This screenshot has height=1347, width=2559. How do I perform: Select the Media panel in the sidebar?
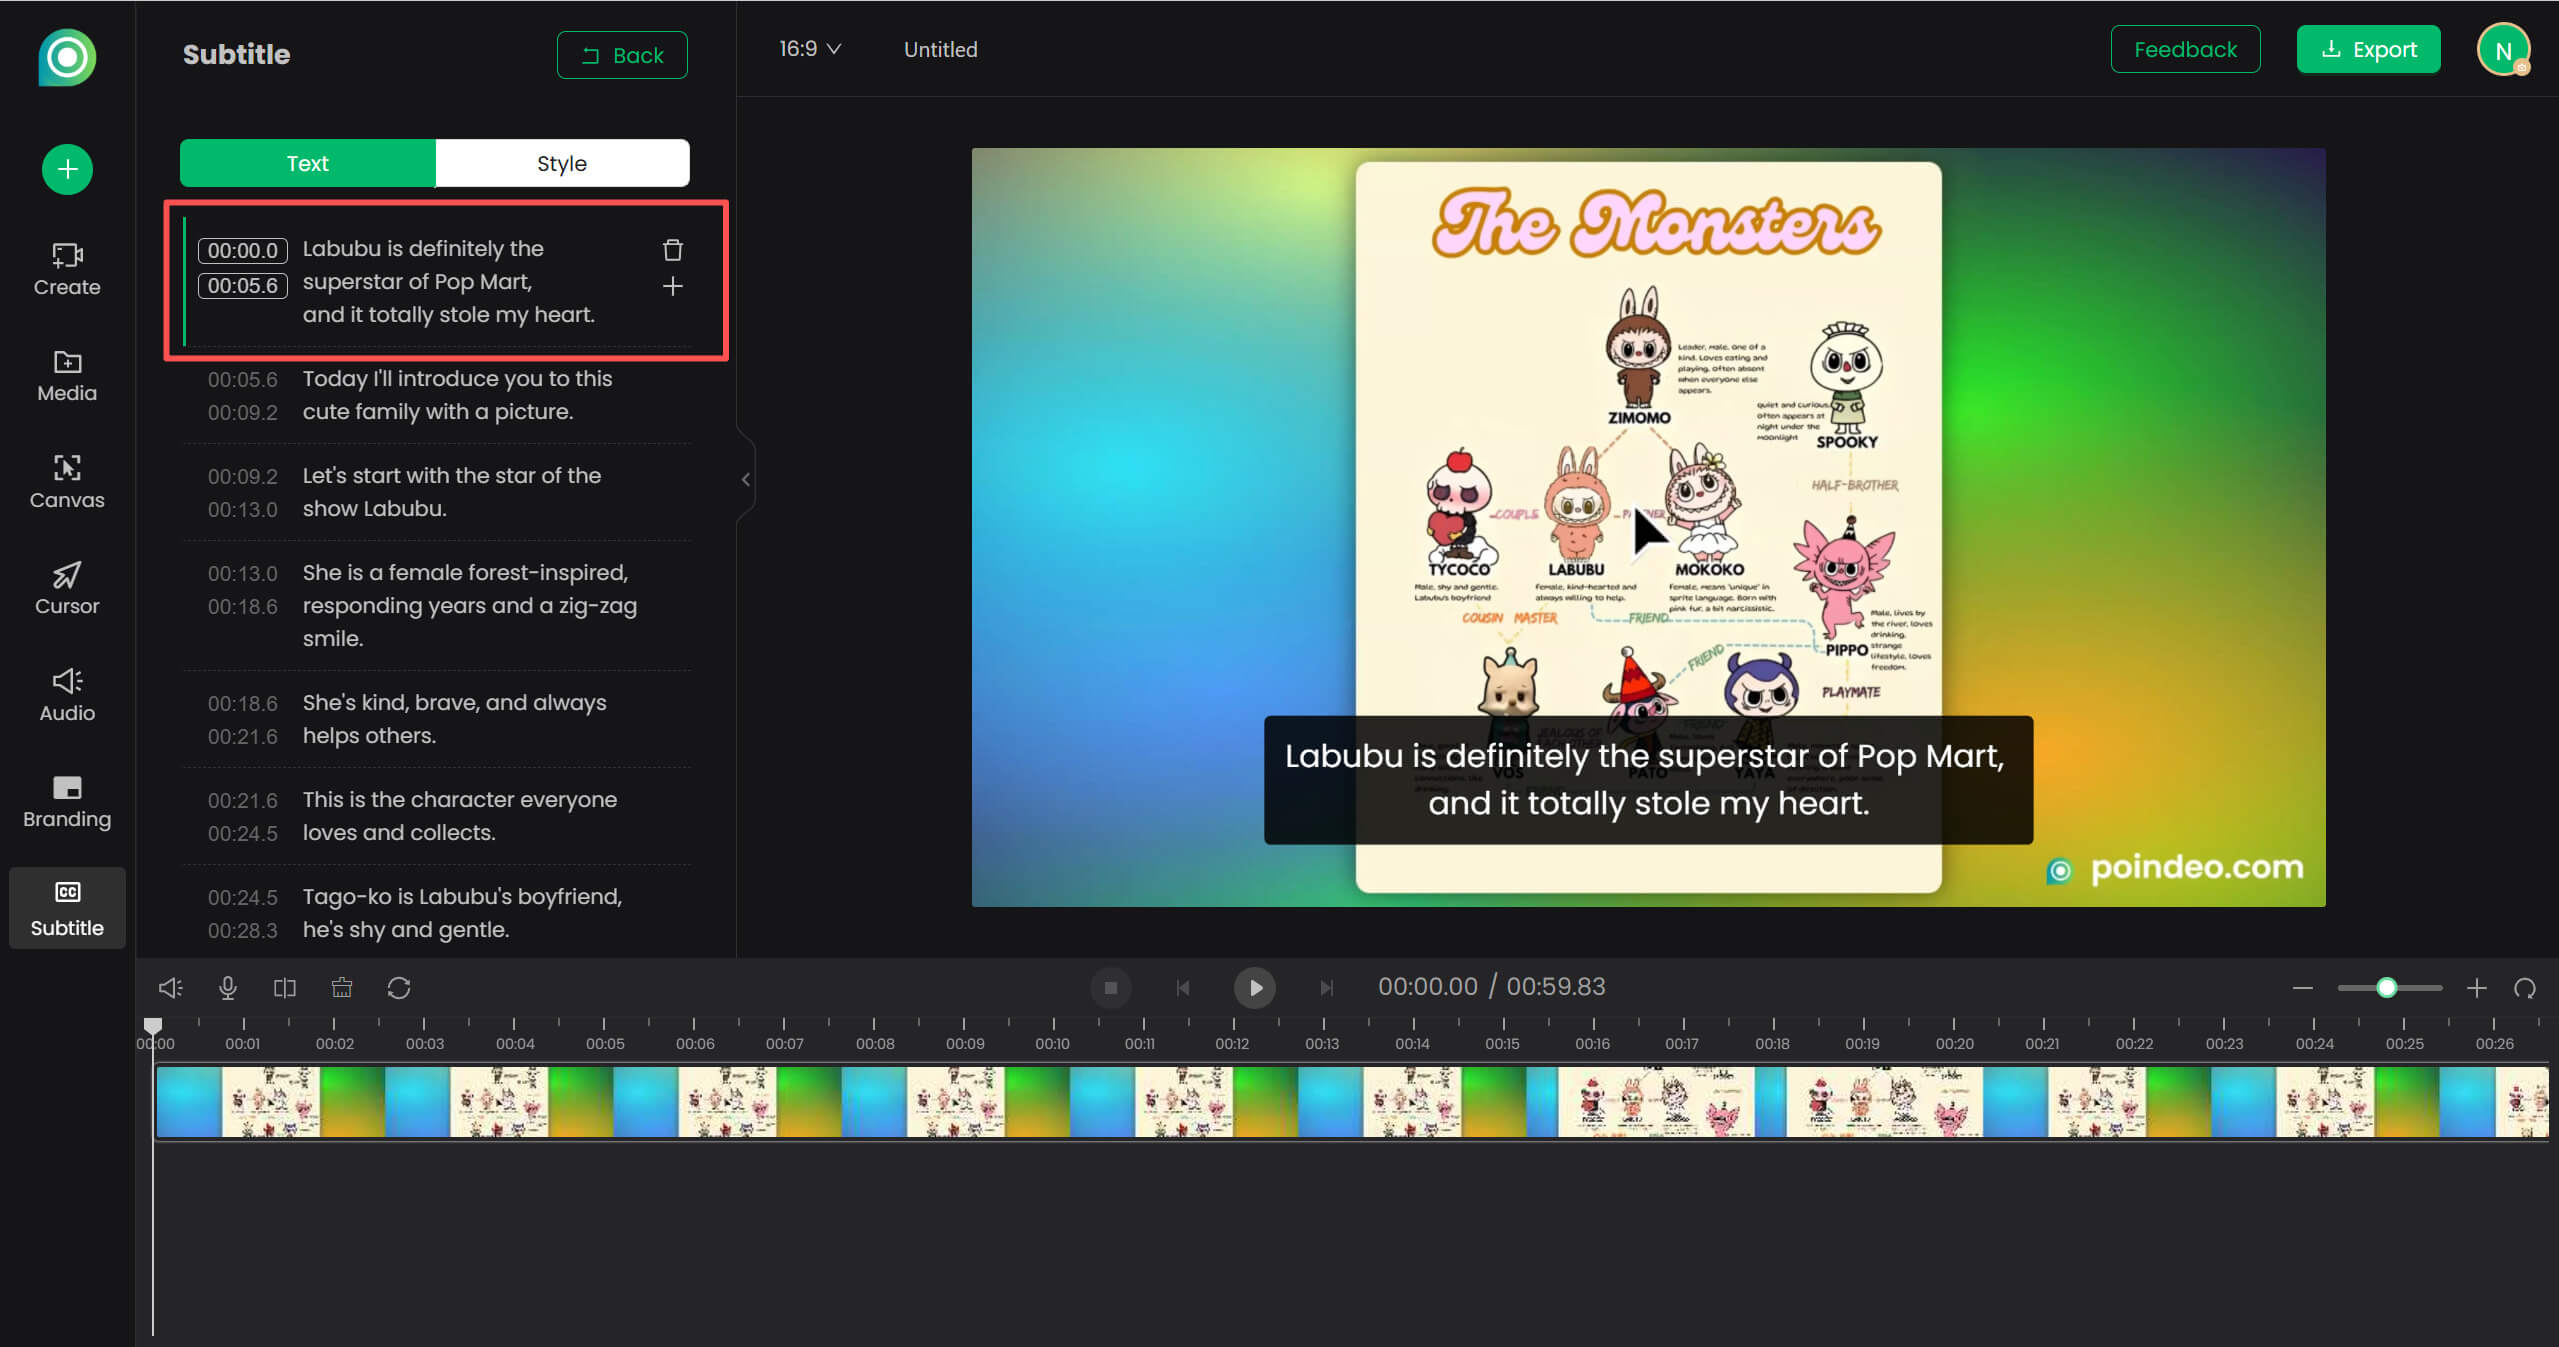[65, 375]
